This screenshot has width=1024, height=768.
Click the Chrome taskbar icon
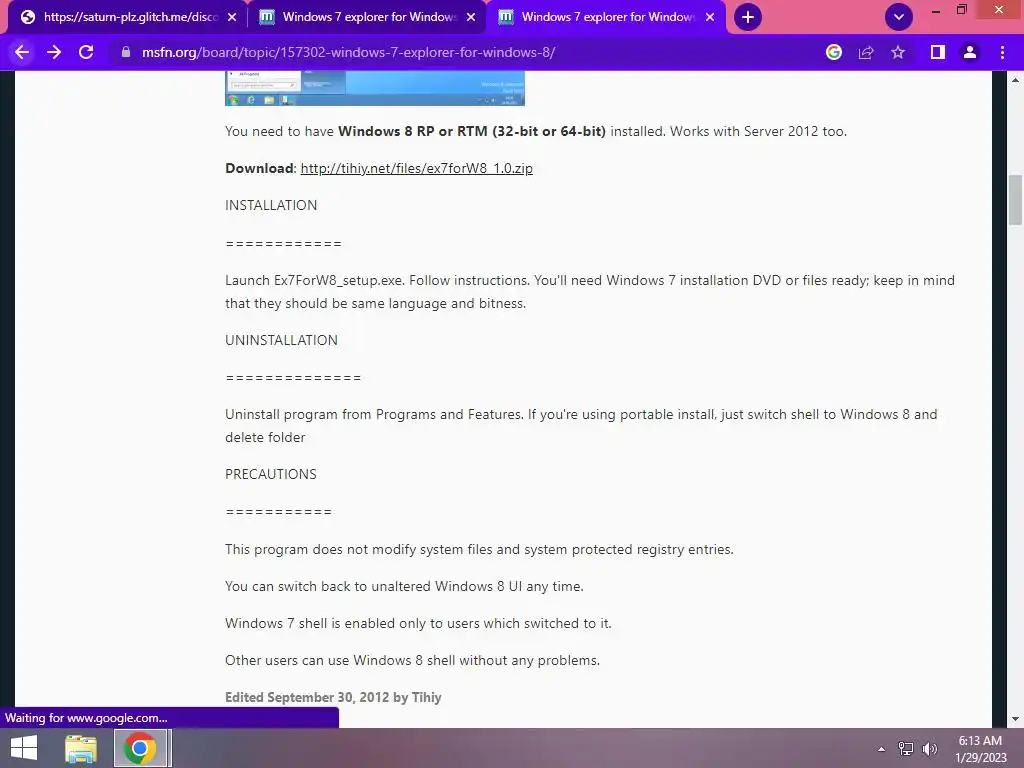click(x=140, y=748)
